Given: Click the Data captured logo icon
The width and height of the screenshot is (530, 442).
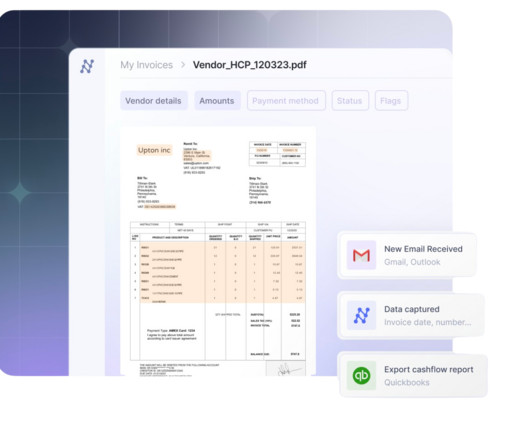Looking at the screenshot, I should click(361, 315).
